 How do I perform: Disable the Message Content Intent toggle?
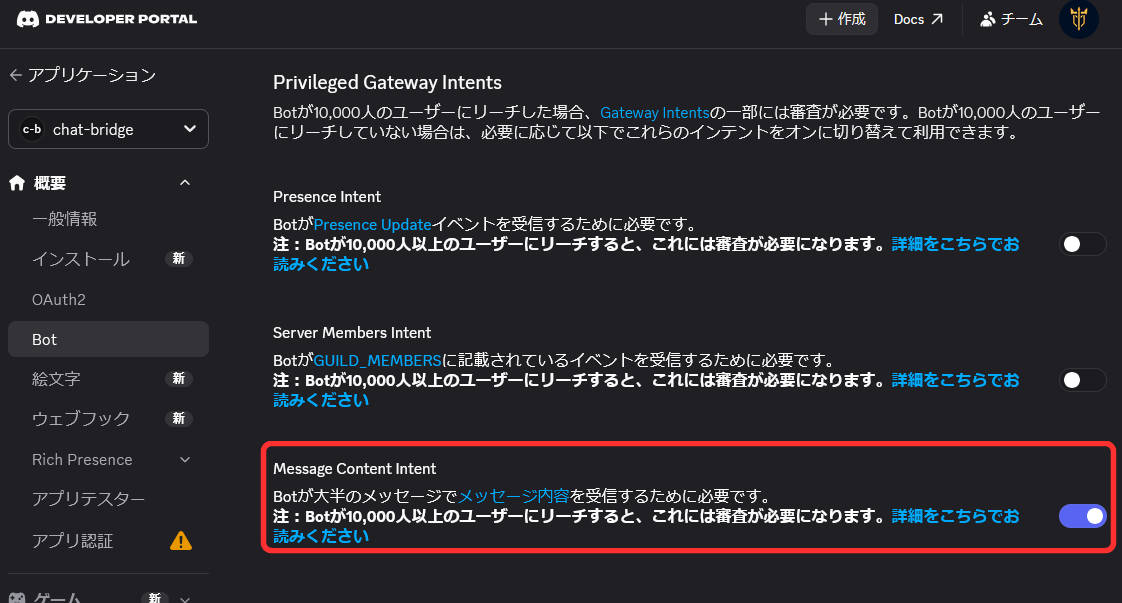coord(1082,516)
